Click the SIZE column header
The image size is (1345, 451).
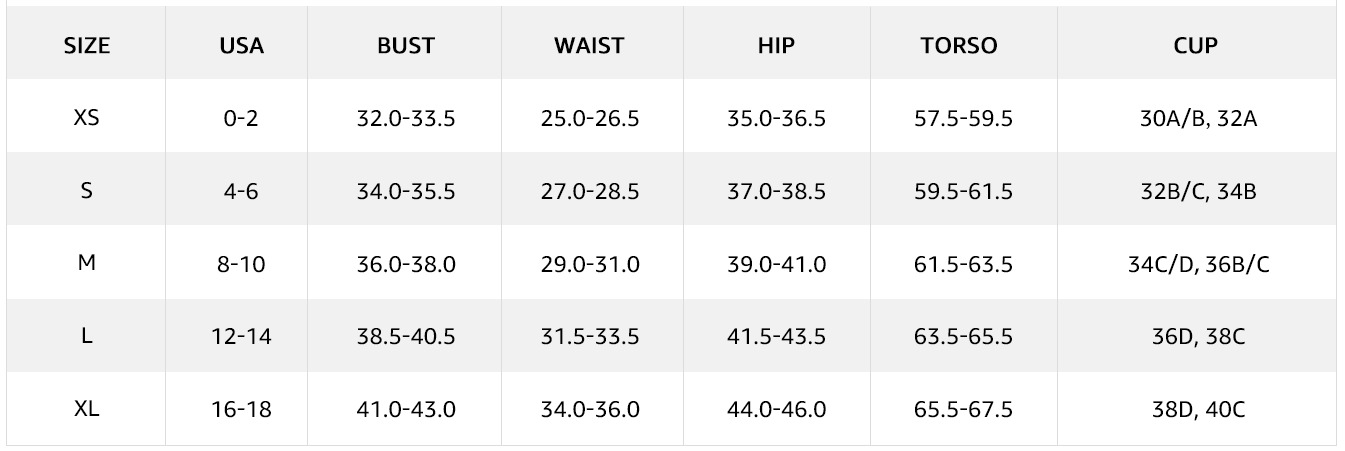pos(87,46)
